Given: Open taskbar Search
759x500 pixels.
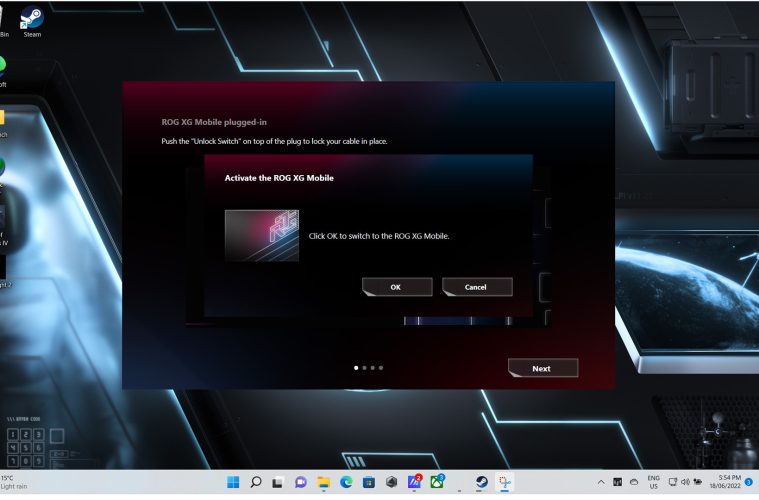Looking at the screenshot, I should [x=256, y=482].
